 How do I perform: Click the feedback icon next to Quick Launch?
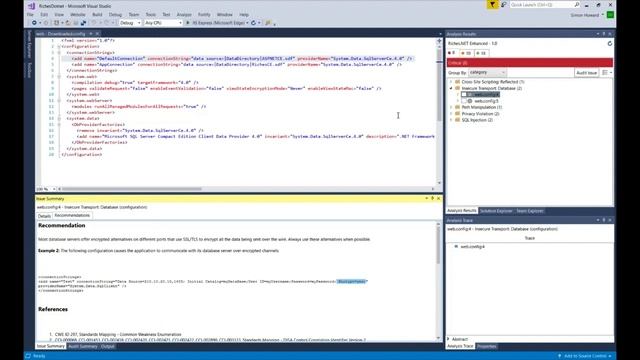pos(503,5)
